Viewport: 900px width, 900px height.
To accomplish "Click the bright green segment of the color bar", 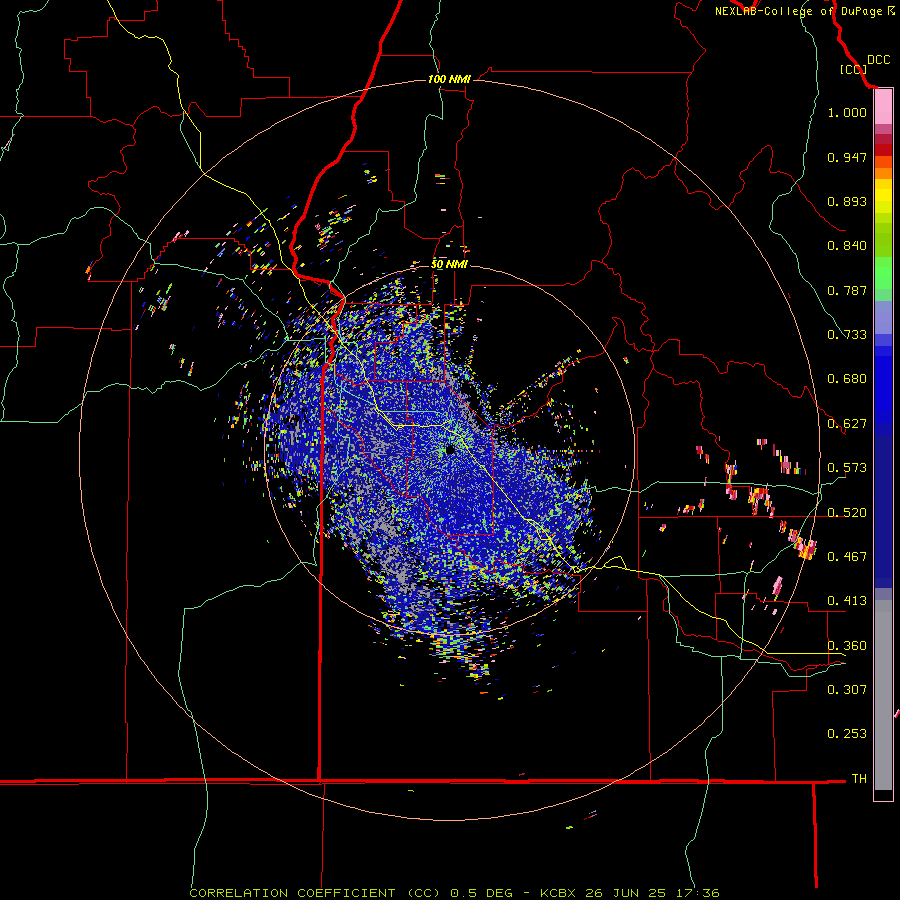I will [883, 273].
